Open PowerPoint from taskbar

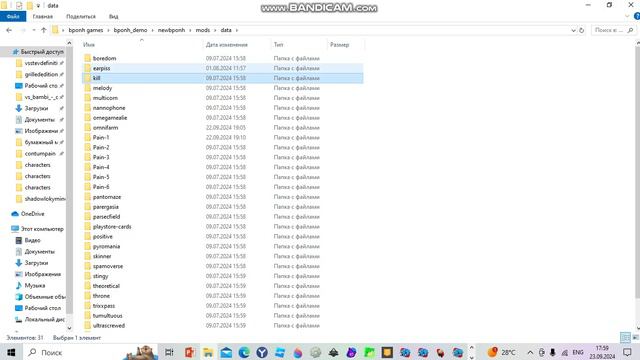(190, 352)
